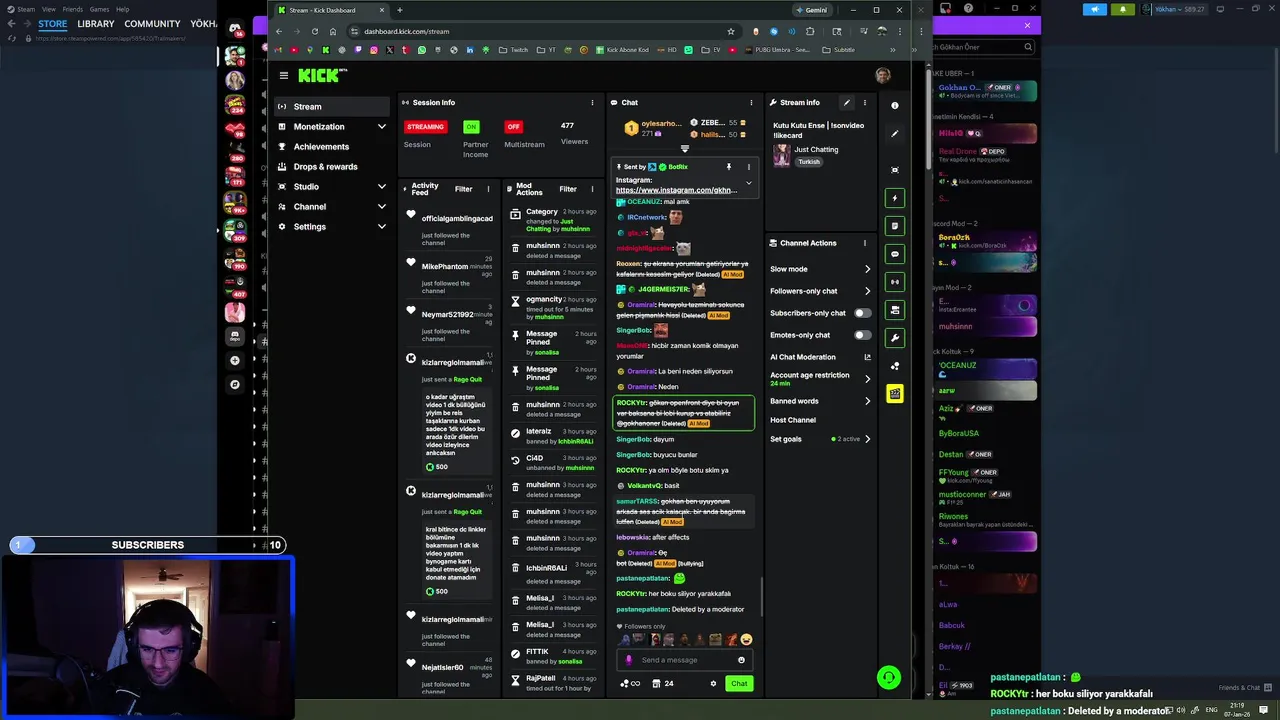1280x720 pixels.
Task: Open AI Chat Moderation external link icon
Action: tap(867, 357)
